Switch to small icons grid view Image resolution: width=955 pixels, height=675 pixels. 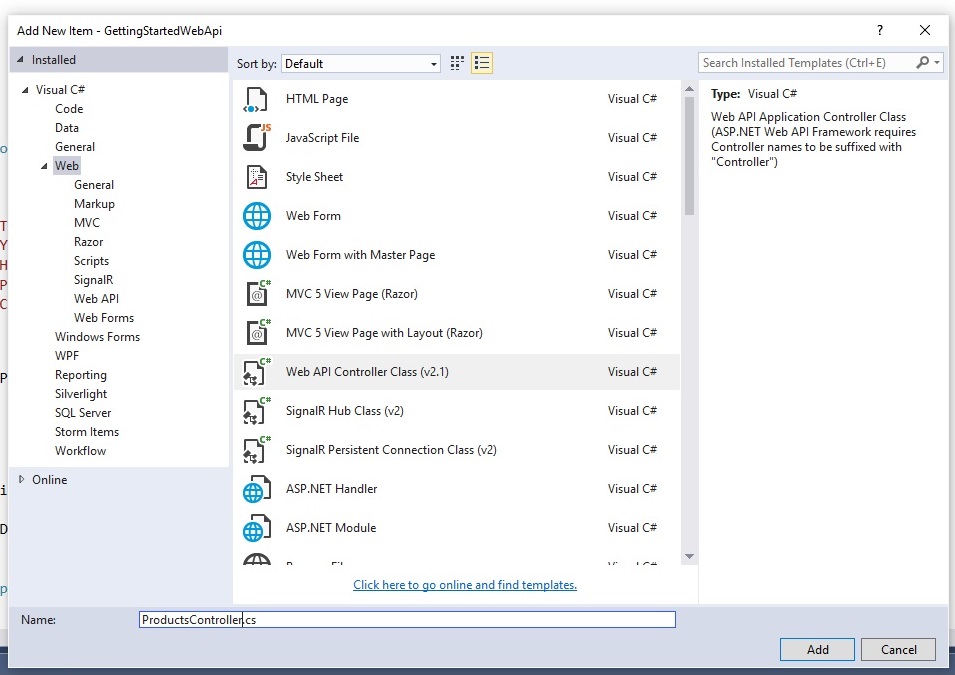[x=458, y=63]
